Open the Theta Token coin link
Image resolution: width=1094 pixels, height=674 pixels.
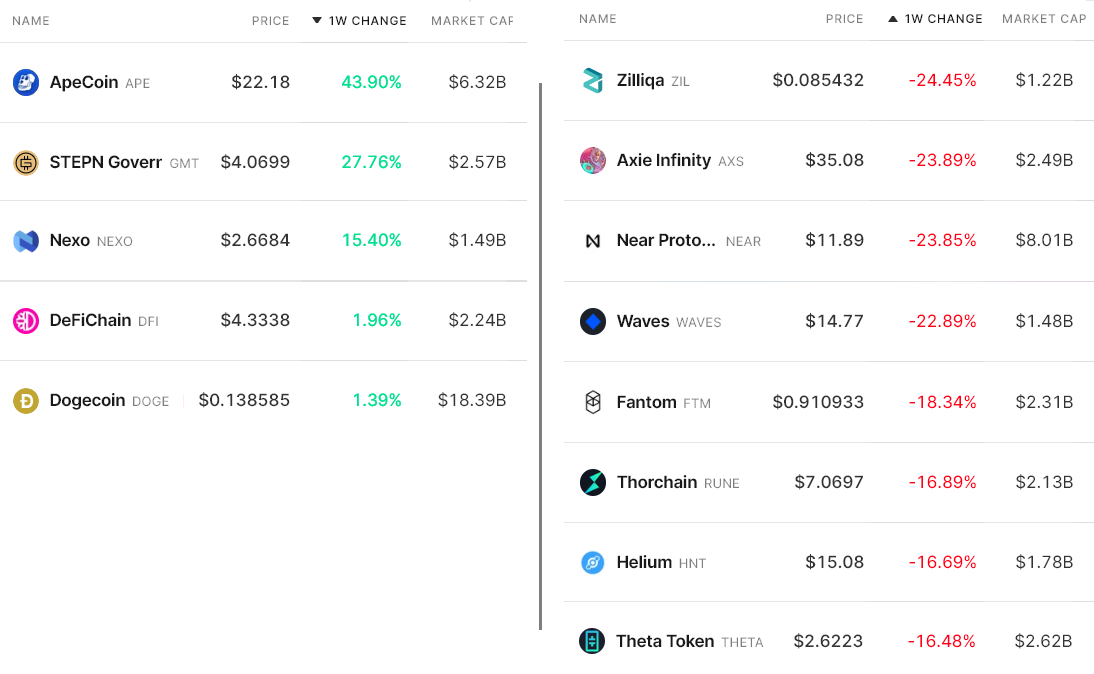point(665,641)
